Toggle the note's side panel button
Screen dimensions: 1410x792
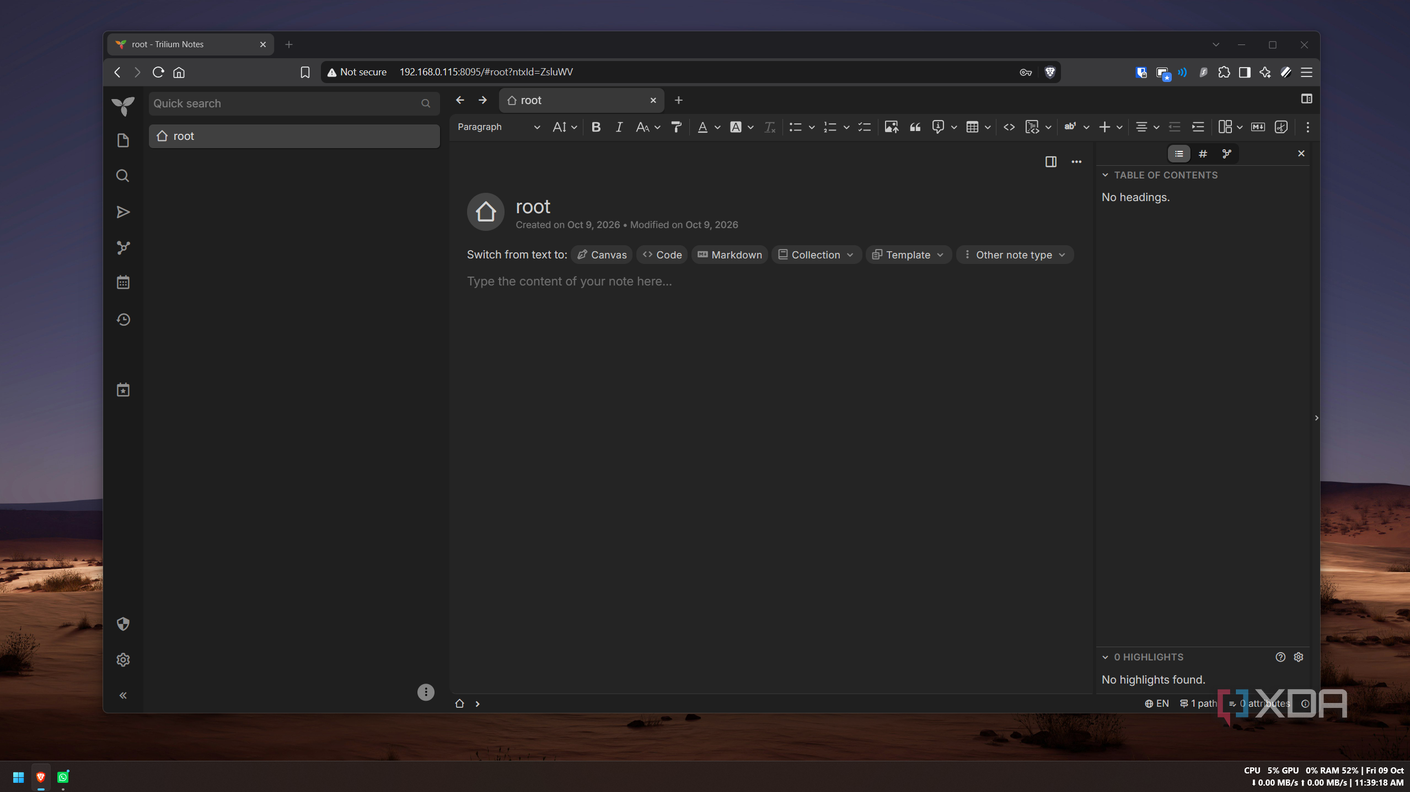point(1051,162)
